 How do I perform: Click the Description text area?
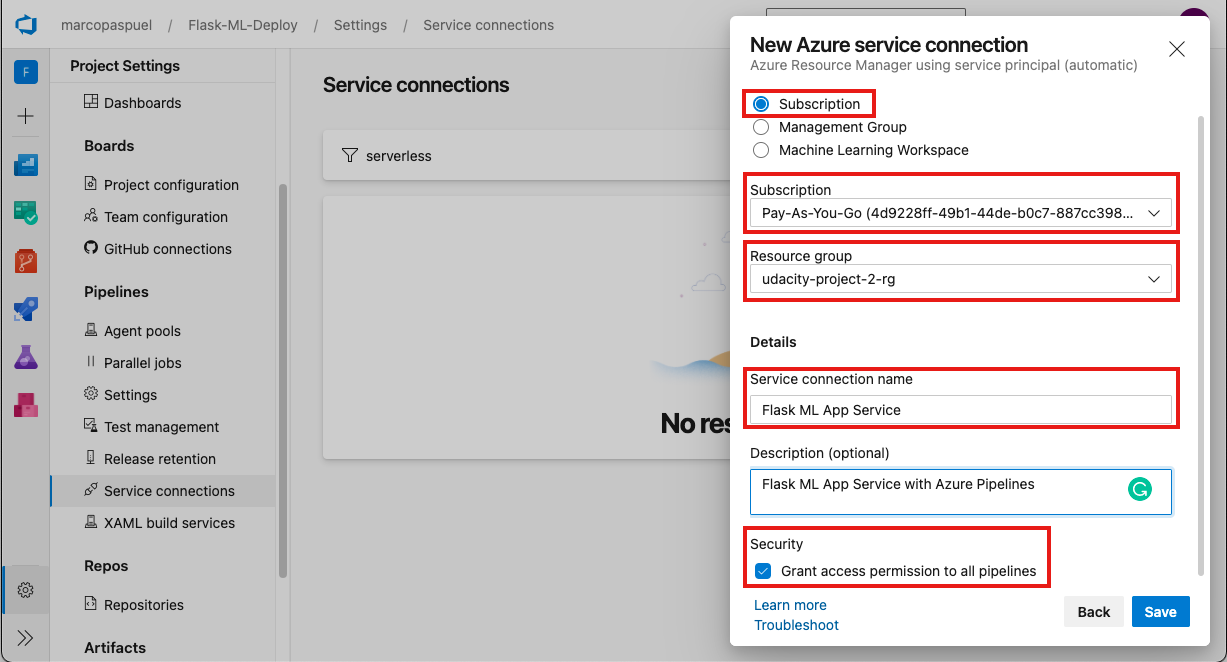pyautogui.click(x=961, y=492)
